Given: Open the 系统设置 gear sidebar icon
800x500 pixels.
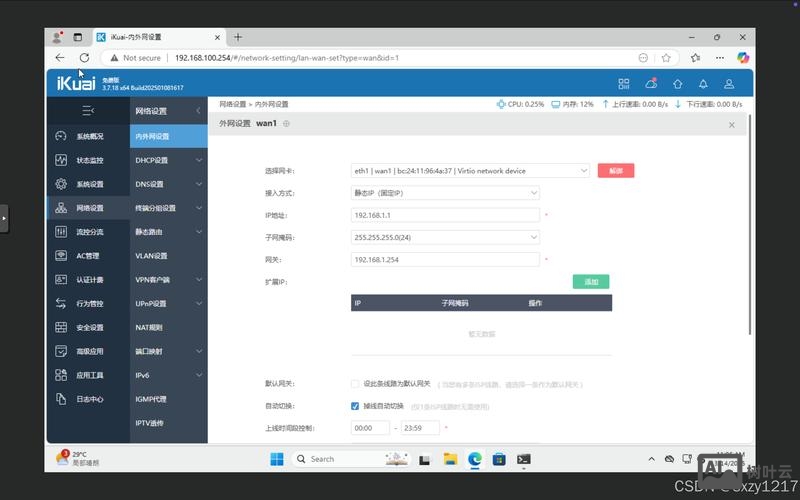Looking at the screenshot, I should click(61, 184).
